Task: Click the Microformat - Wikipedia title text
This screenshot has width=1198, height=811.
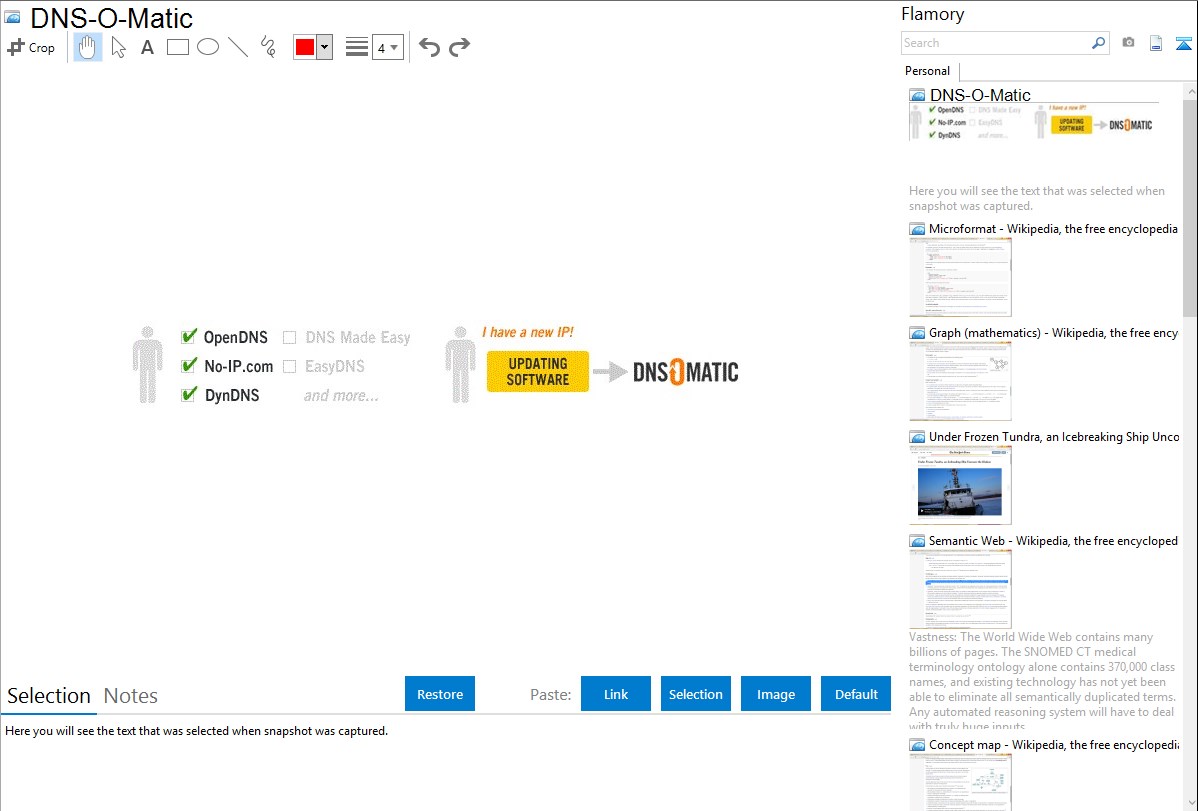Action: click(1054, 229)
